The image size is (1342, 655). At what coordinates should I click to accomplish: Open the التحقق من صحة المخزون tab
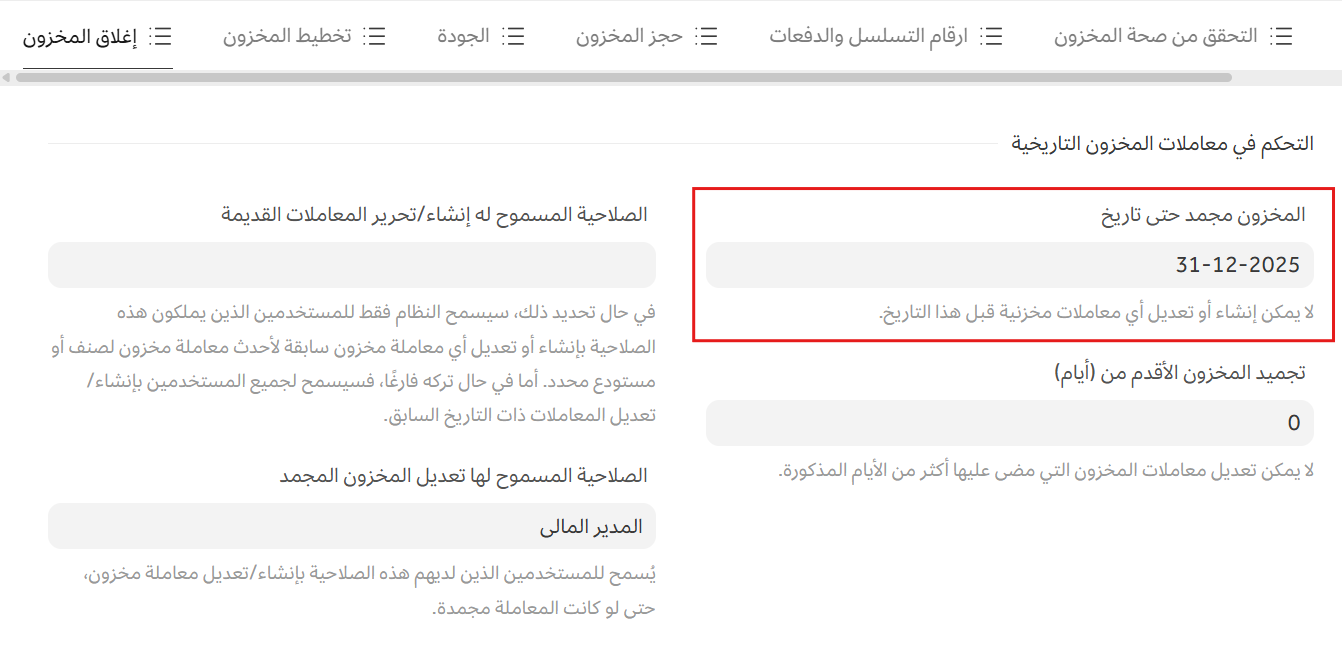(1155, 37)
